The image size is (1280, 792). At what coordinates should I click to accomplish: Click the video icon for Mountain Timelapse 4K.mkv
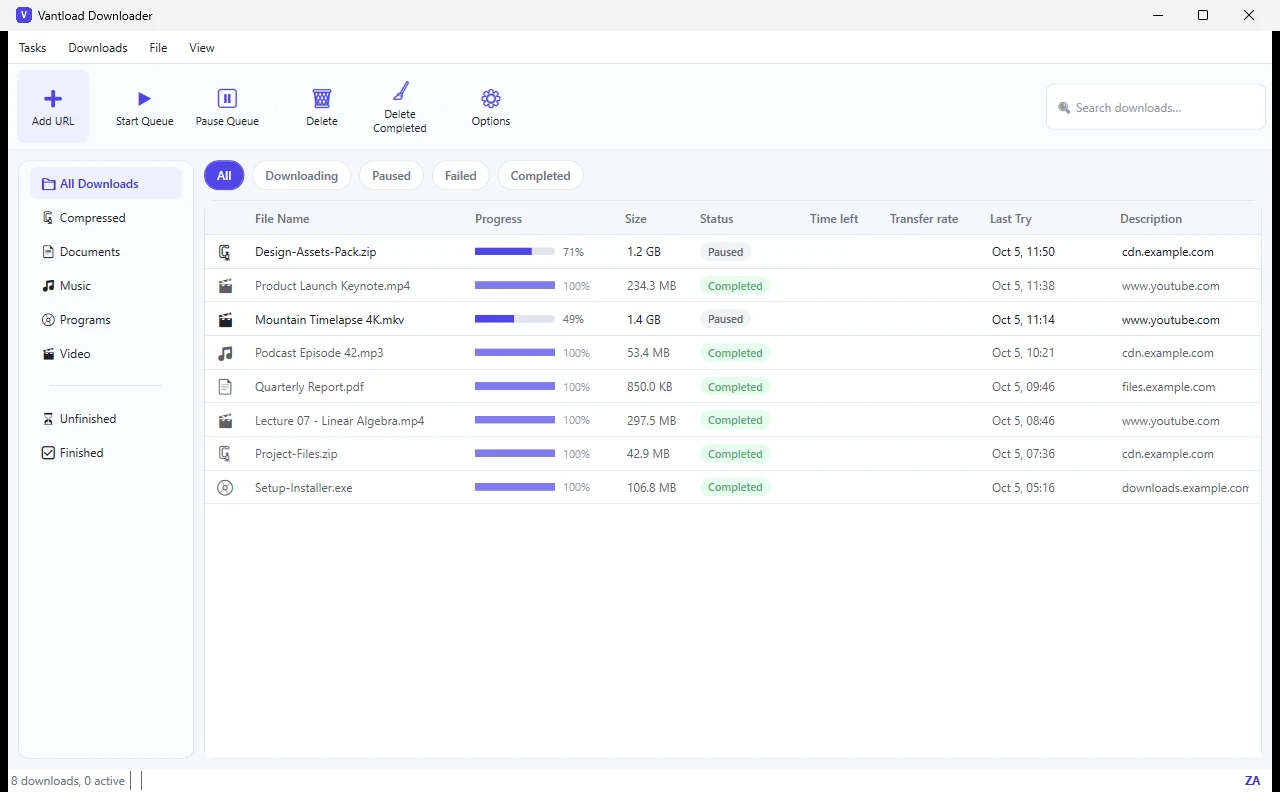[225, 320]
